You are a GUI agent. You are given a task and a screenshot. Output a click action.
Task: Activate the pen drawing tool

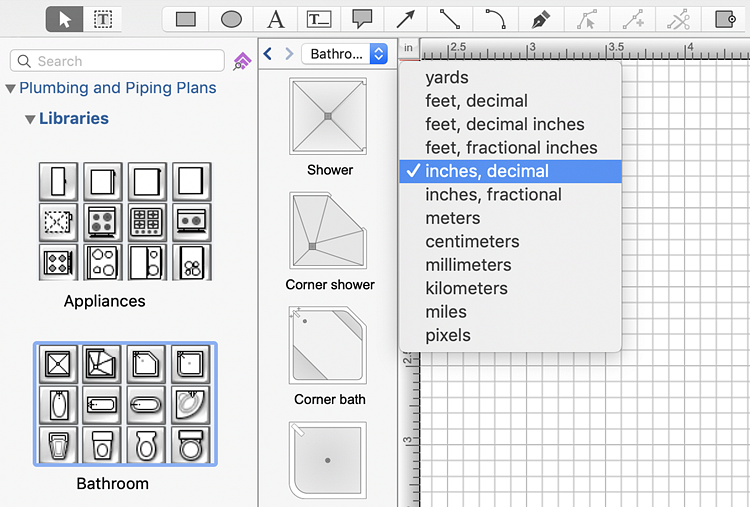(541, 18)
